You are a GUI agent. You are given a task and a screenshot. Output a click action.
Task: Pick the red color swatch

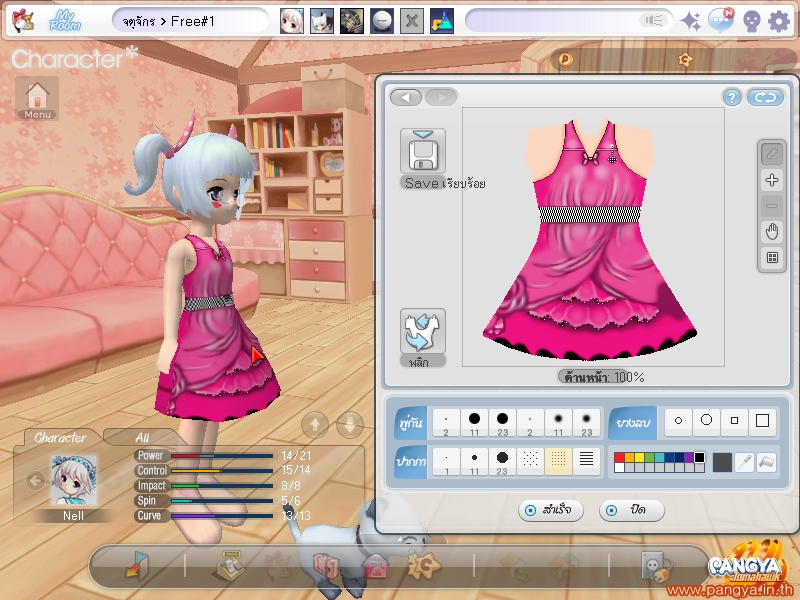[x=619, y=458]
